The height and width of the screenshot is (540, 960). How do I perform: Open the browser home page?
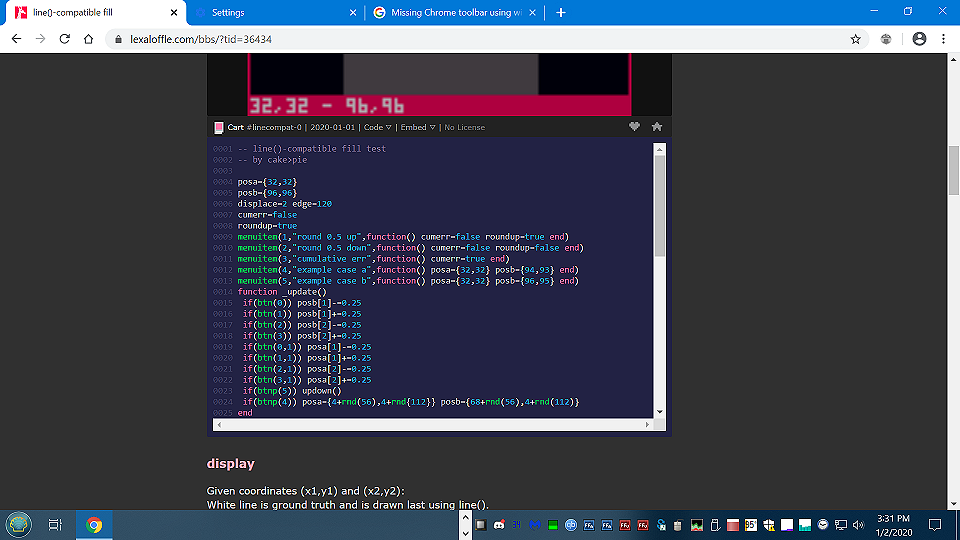pyautogui.click(x=88, y=39)
